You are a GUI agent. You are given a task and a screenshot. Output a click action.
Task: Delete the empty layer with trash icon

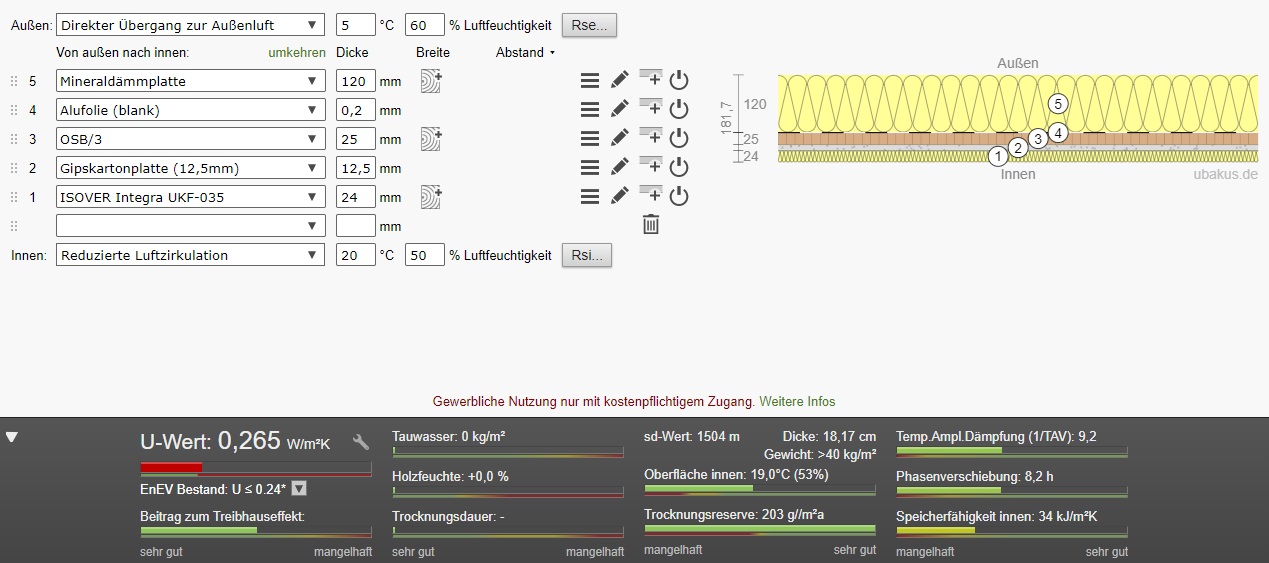(x=651, y=225)
